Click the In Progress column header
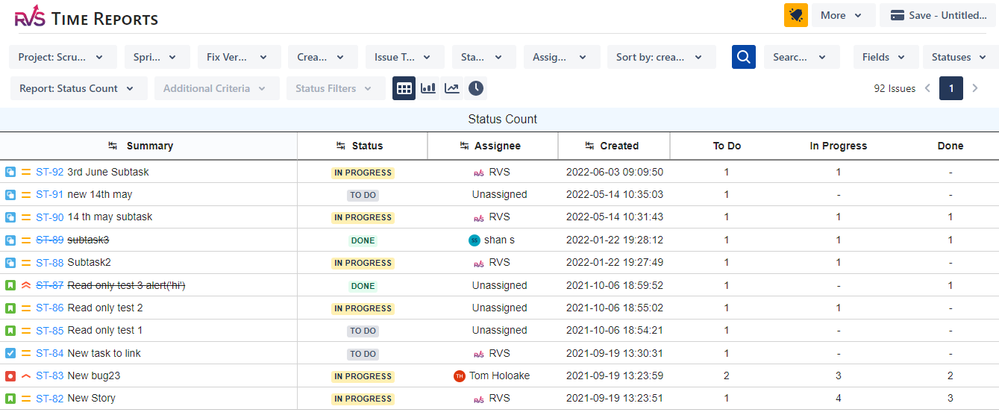 click(838, 146)
